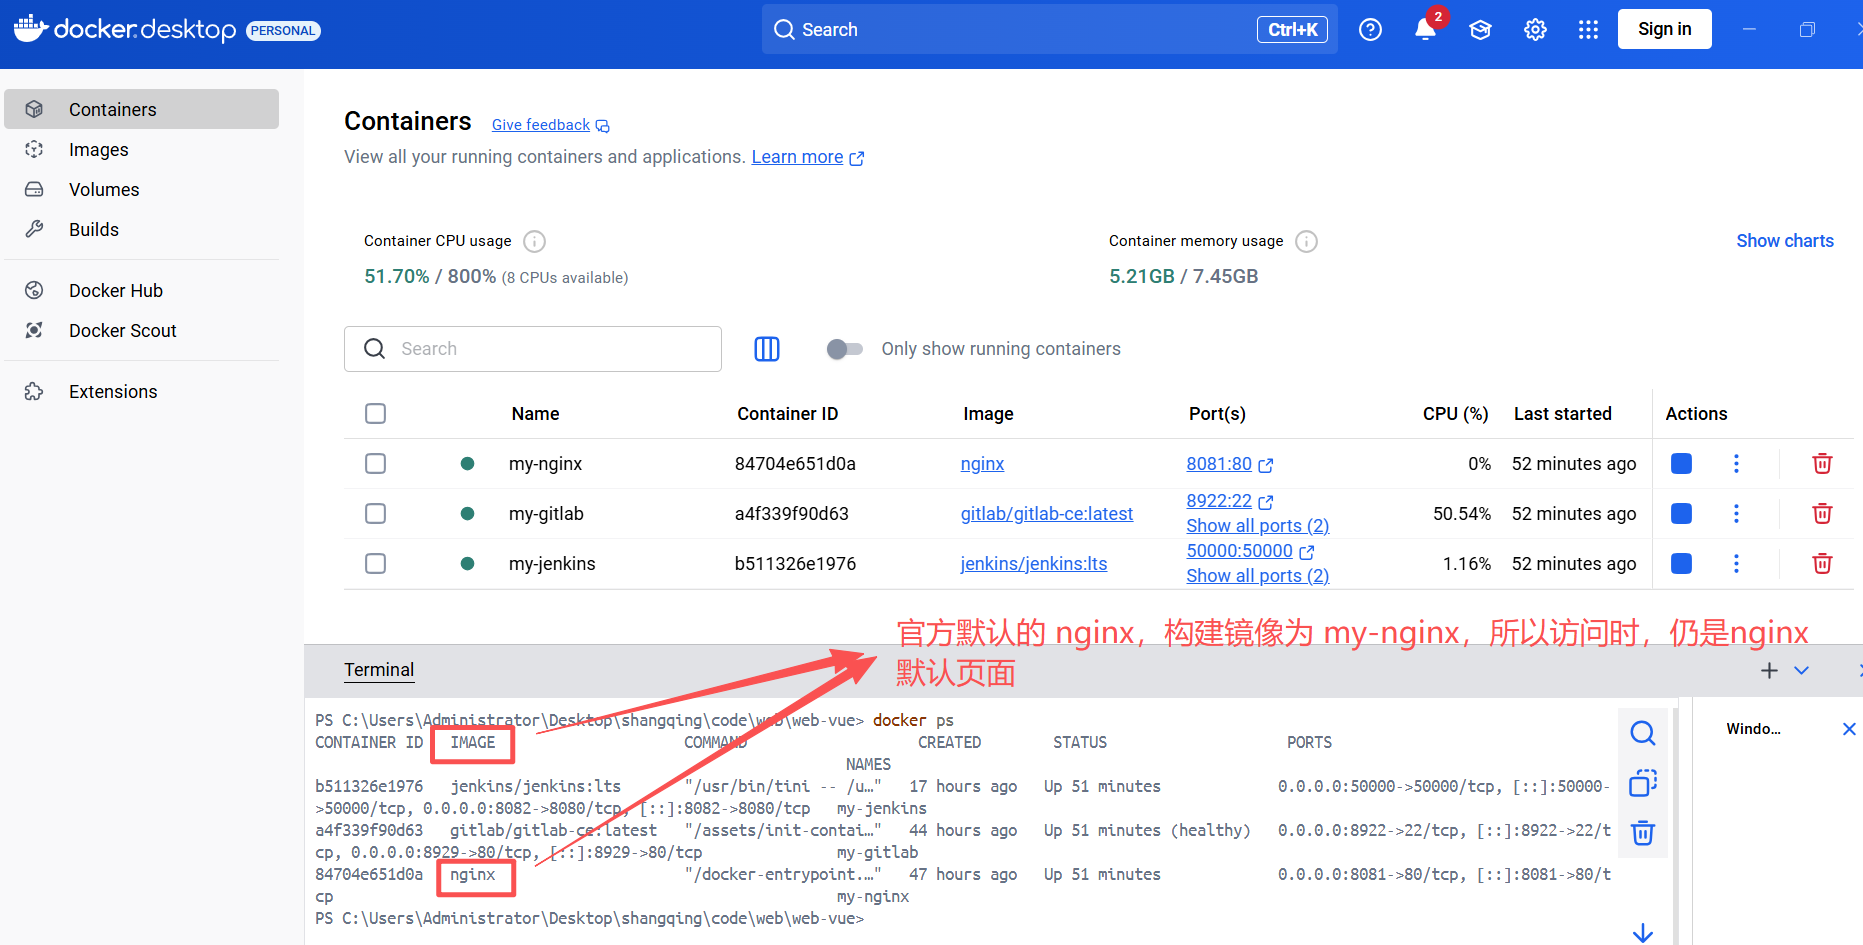Viewport: 1863px width, 945px height.
Task: Open Docker Desktop settings gear
Action: point(1535,30)
